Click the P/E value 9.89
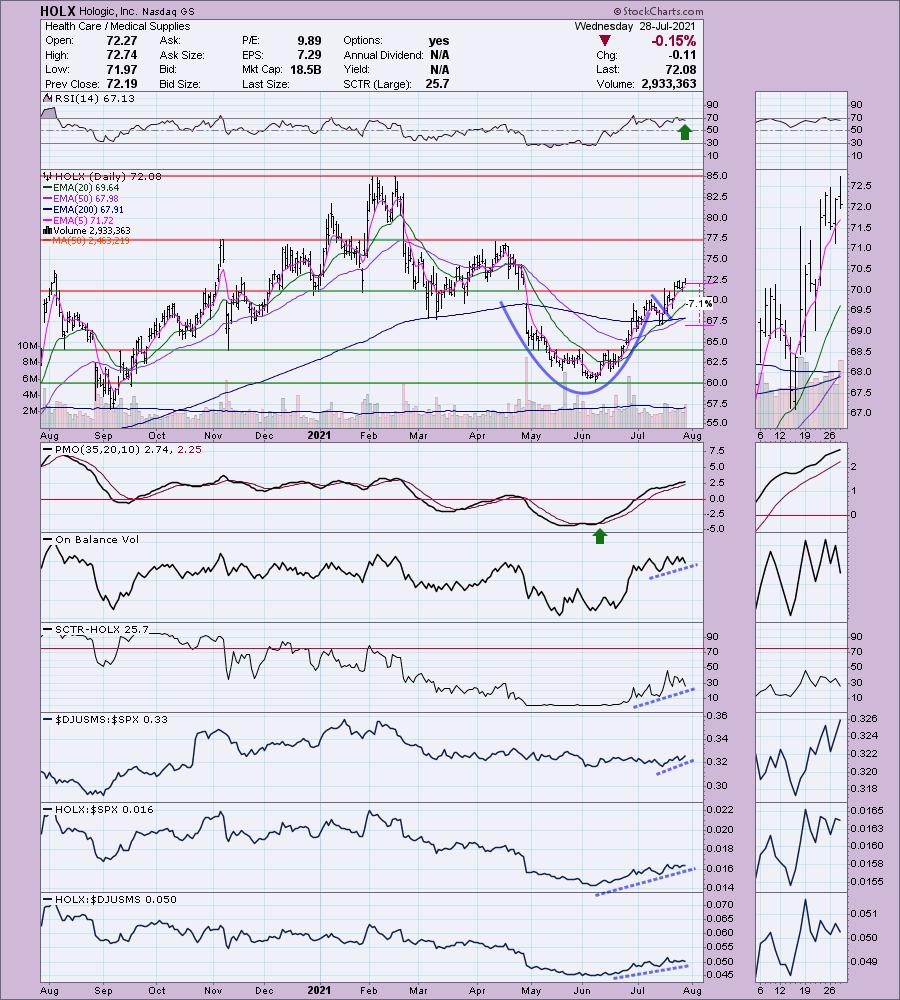The width and height of the screenshot is (900, 1000). [x=309, y=40]
